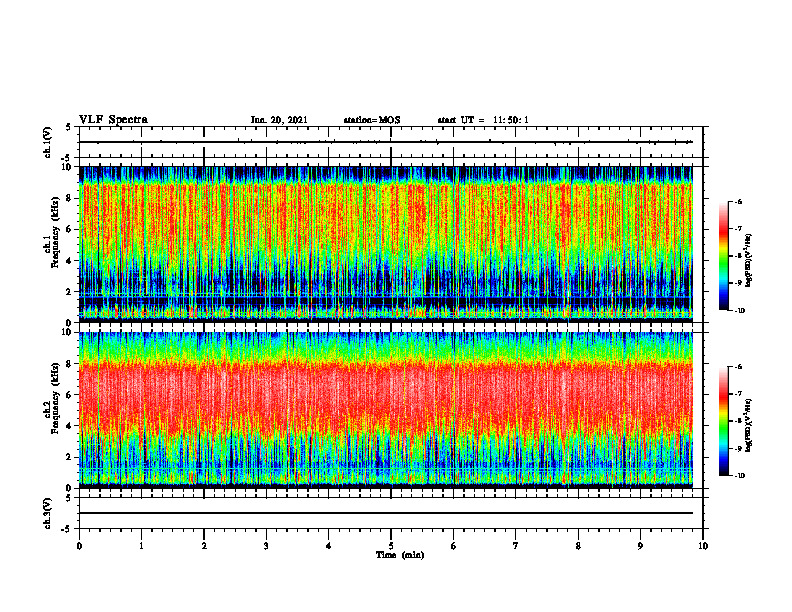Click the 'station=MOS' header label
The width and height of the screenshot is (792, 612).
pos(372,120)
